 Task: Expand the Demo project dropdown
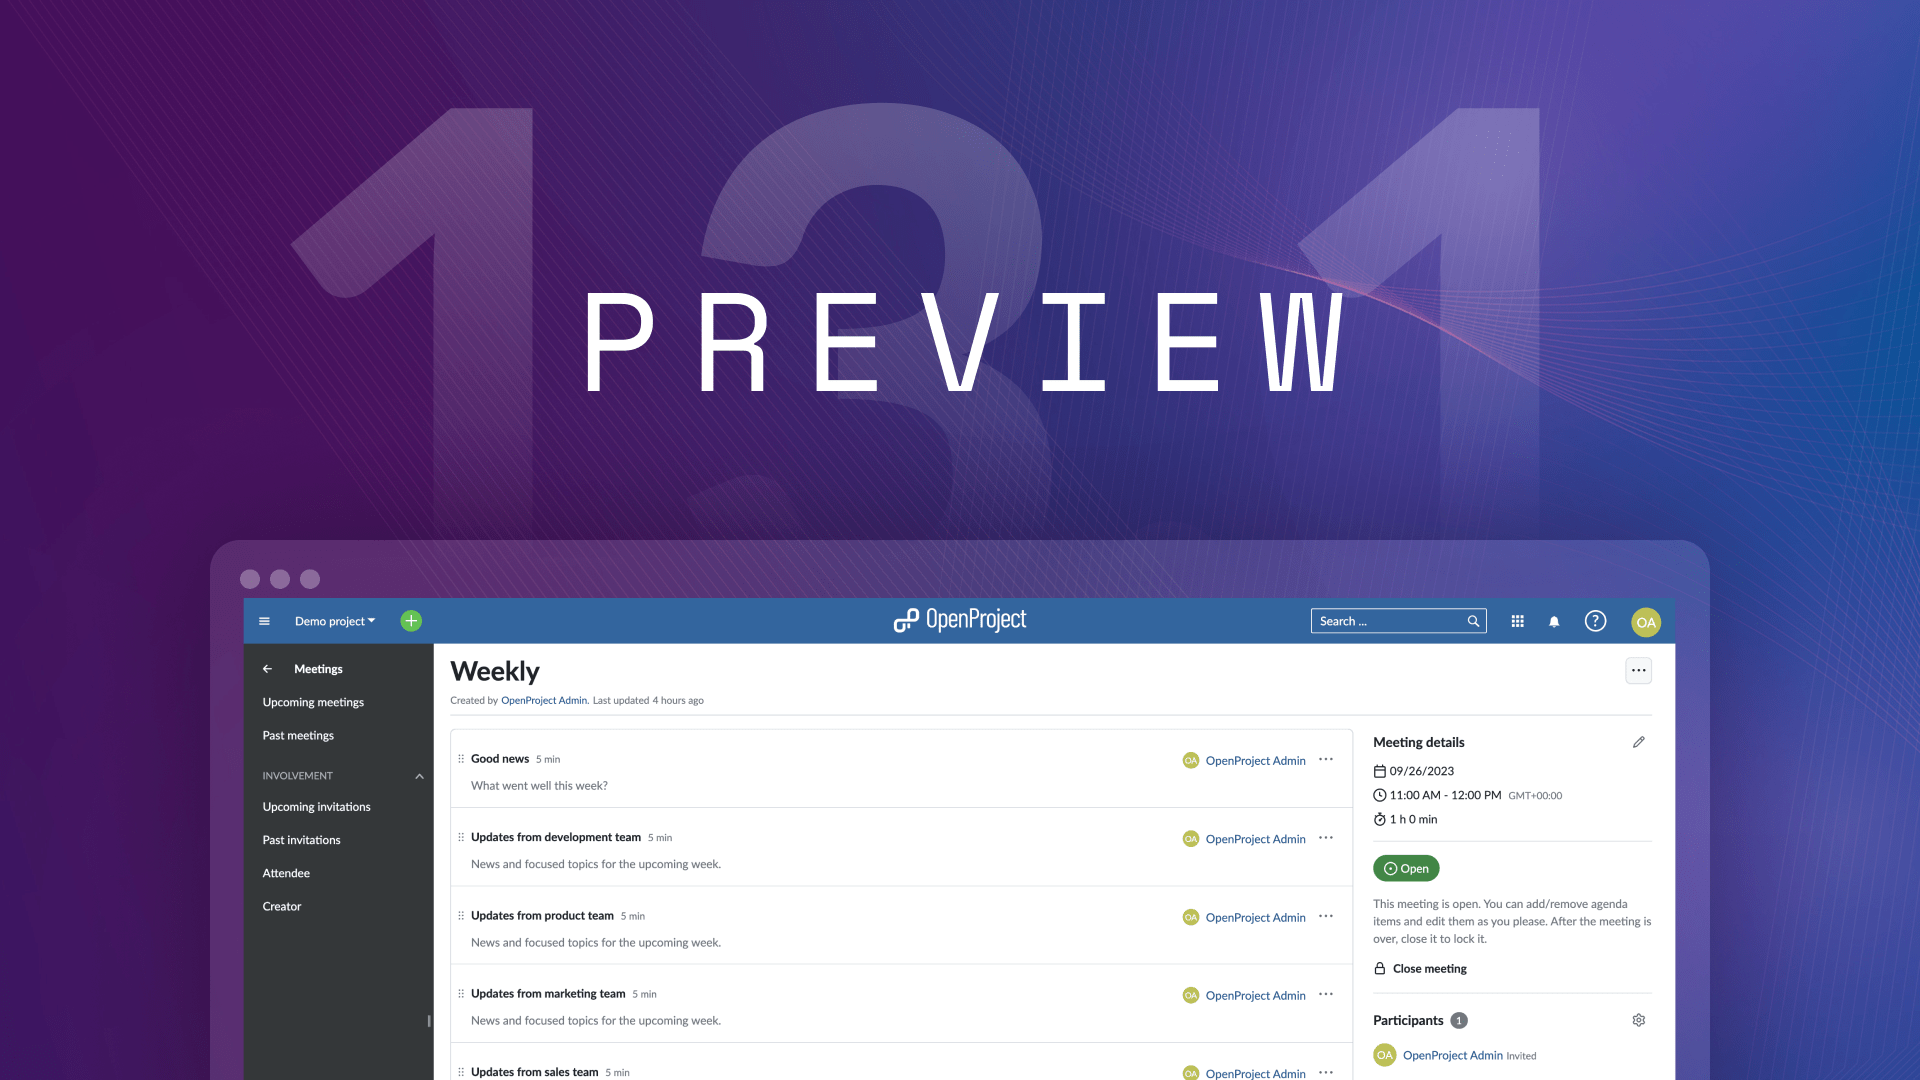point(334,621)
